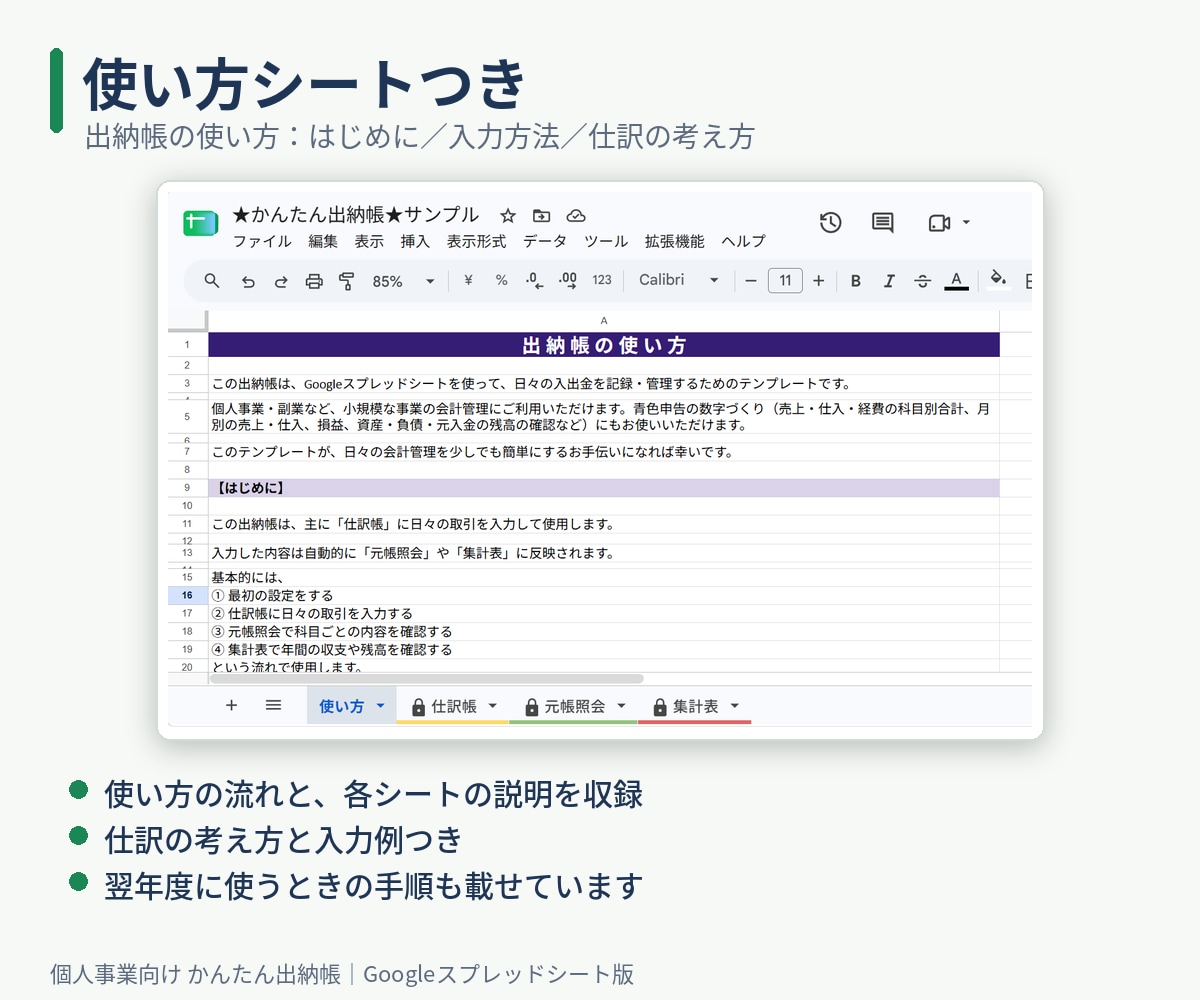Click cell reading ③ 元帳照会で科目ごとの内容を確認する
The image size is (1200, 1000).
point(604,631)
